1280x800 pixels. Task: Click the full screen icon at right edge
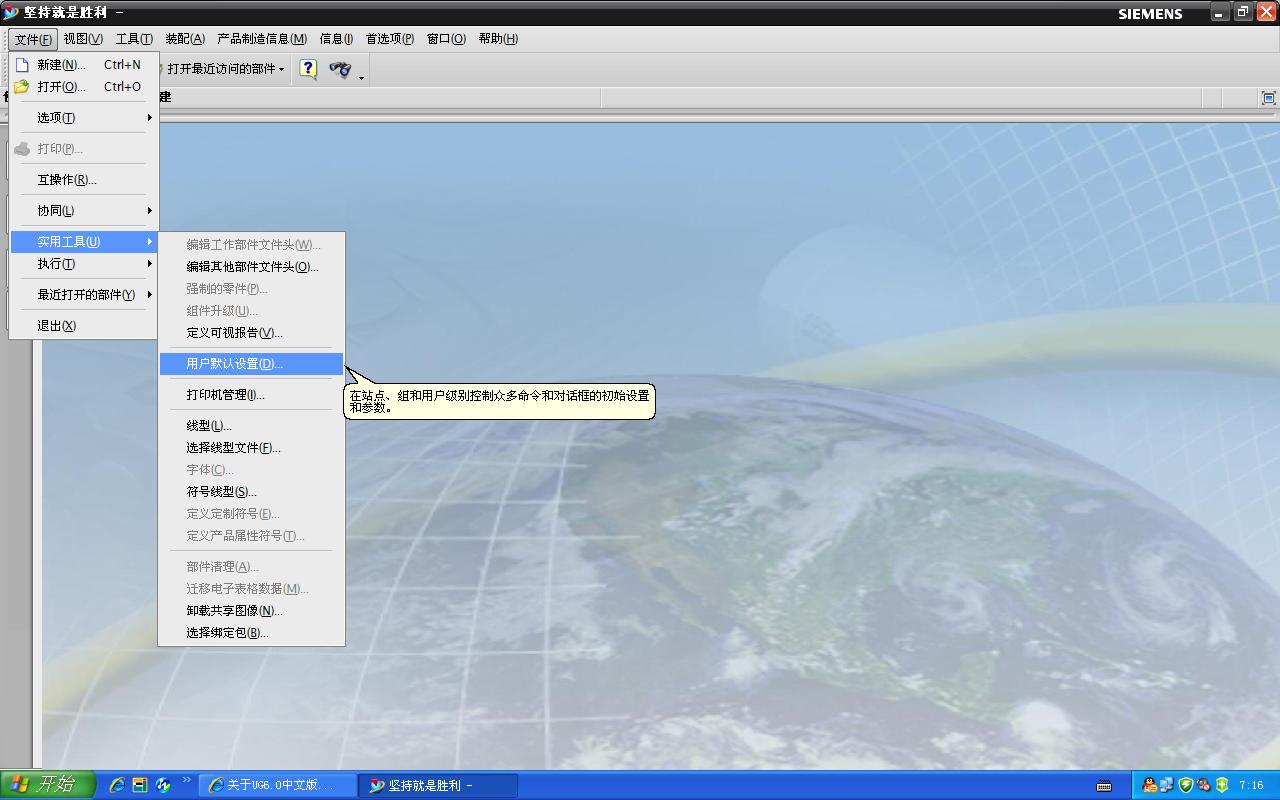(1269, 97)
